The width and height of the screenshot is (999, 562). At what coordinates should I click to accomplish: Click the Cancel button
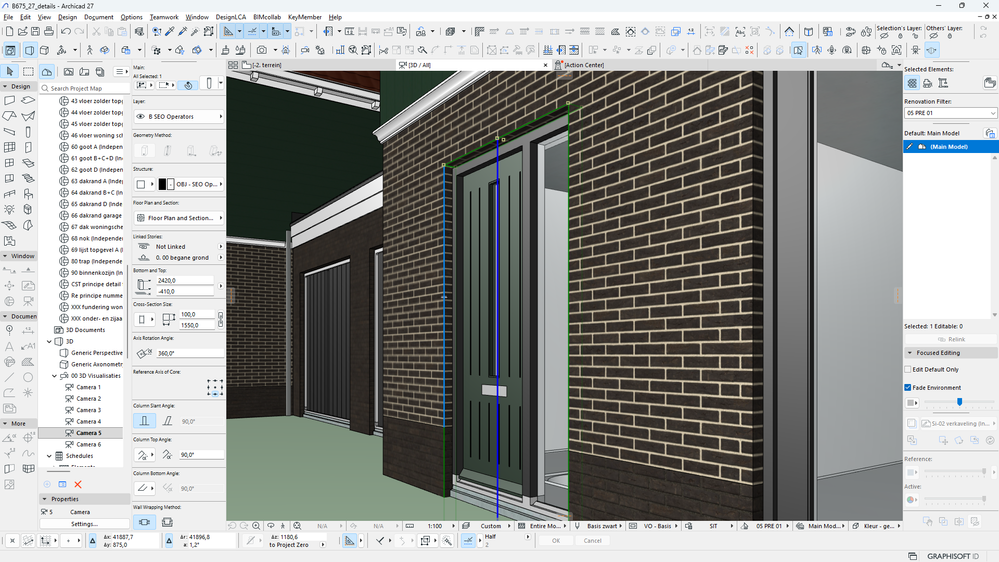click(x=593, y=540)
